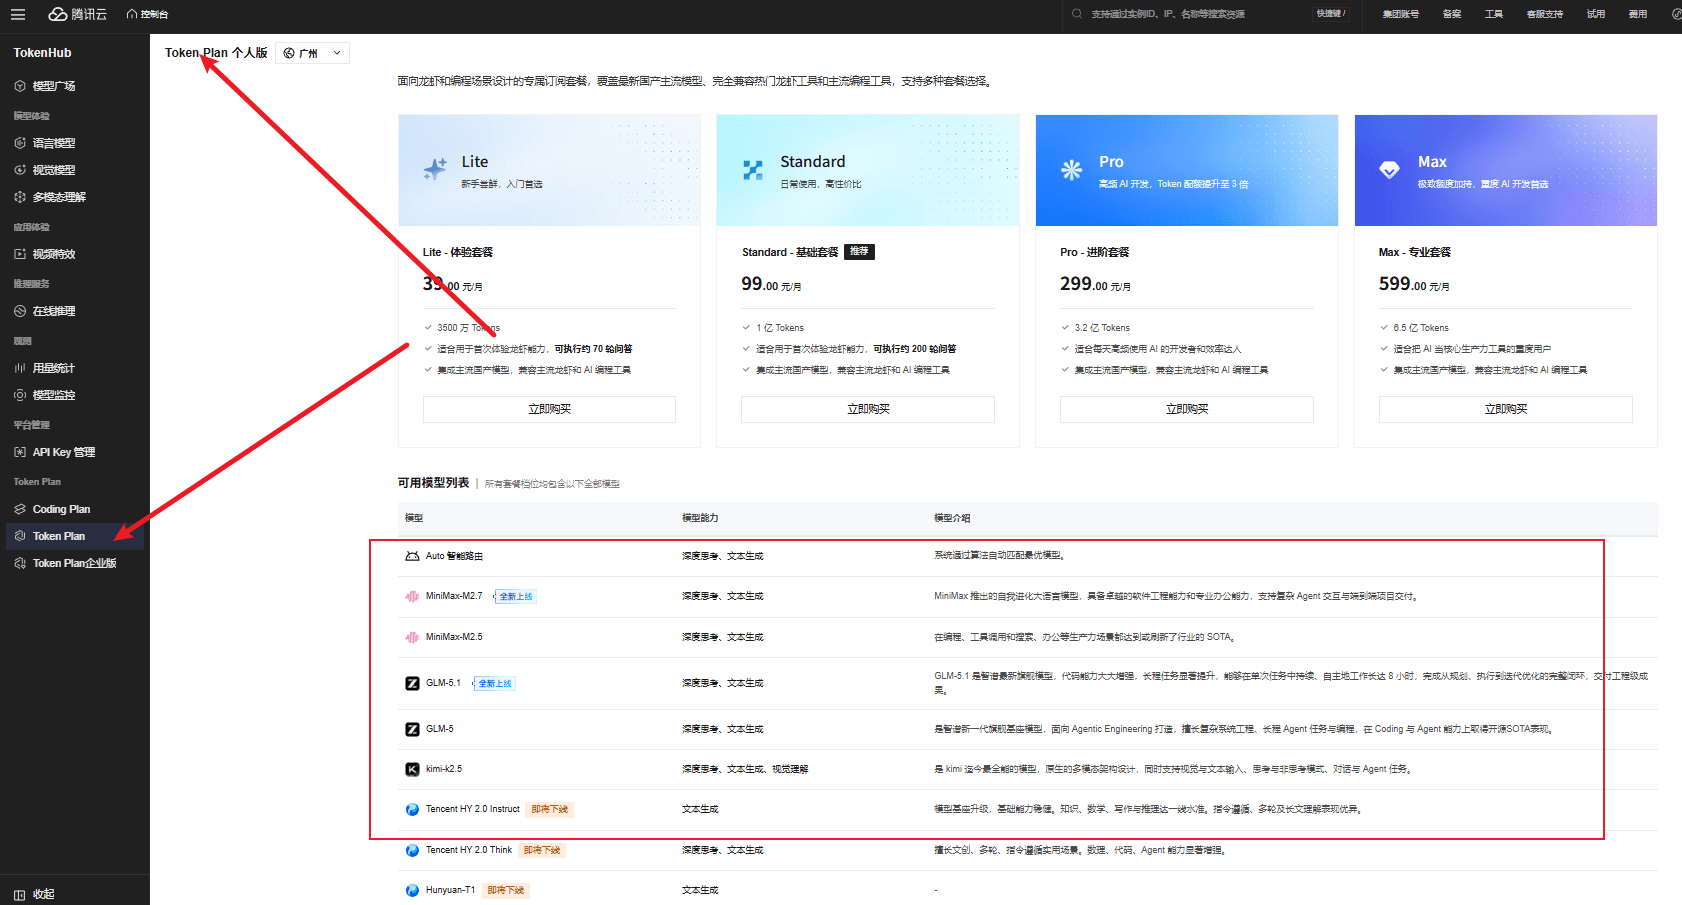Click the Tencent Cloud logo

[78, 14]
